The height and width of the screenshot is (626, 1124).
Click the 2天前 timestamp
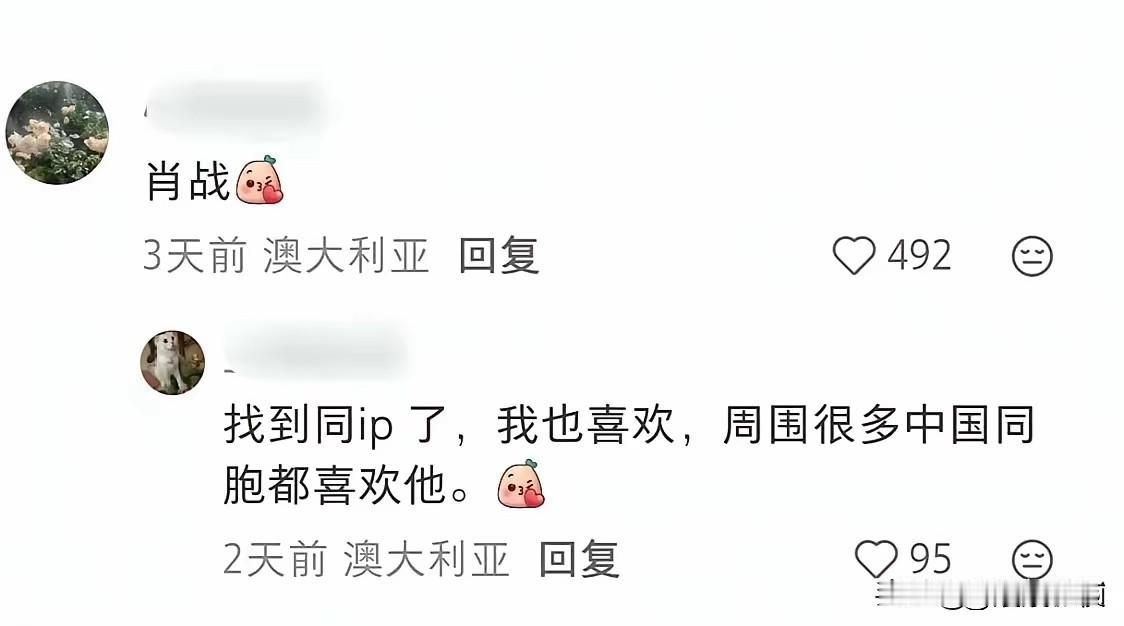tap(275, 559)
